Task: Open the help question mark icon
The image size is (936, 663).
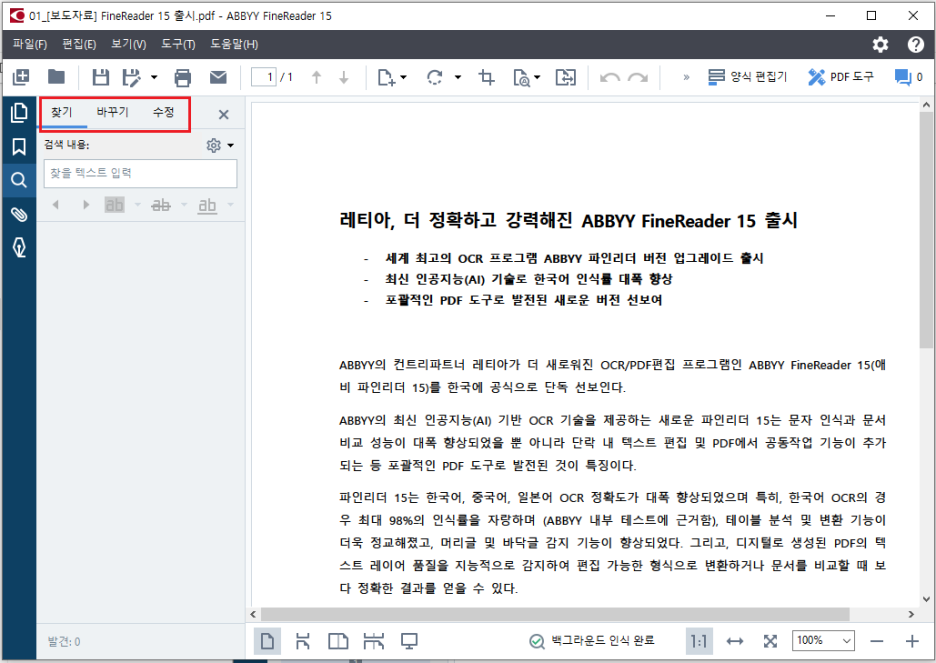Action: click(916, 45)
